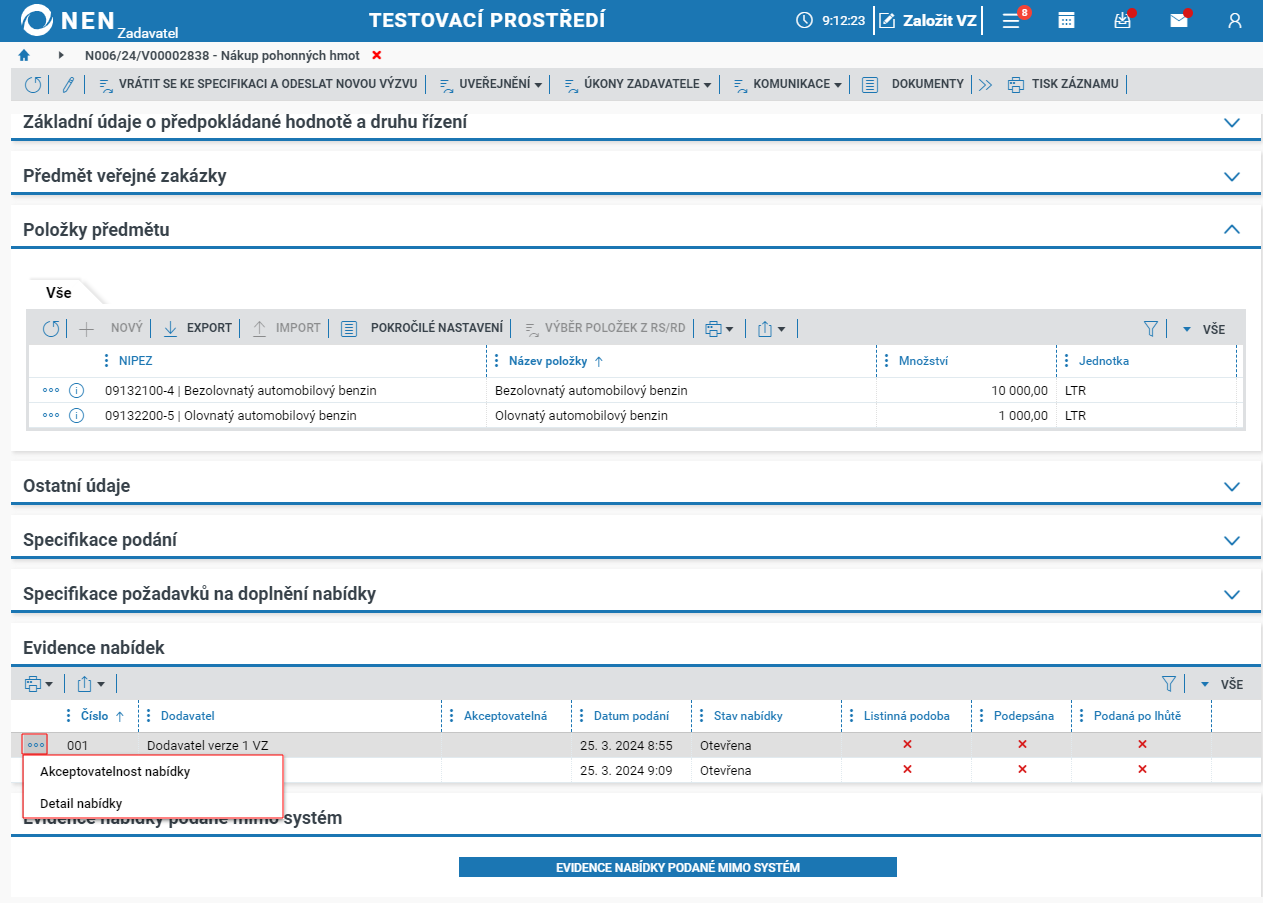Expand the Předmět veřejné zakázky section
Image resolution: width=1263 pixels, height=903 pixels.
click(x=1232, y=176)
